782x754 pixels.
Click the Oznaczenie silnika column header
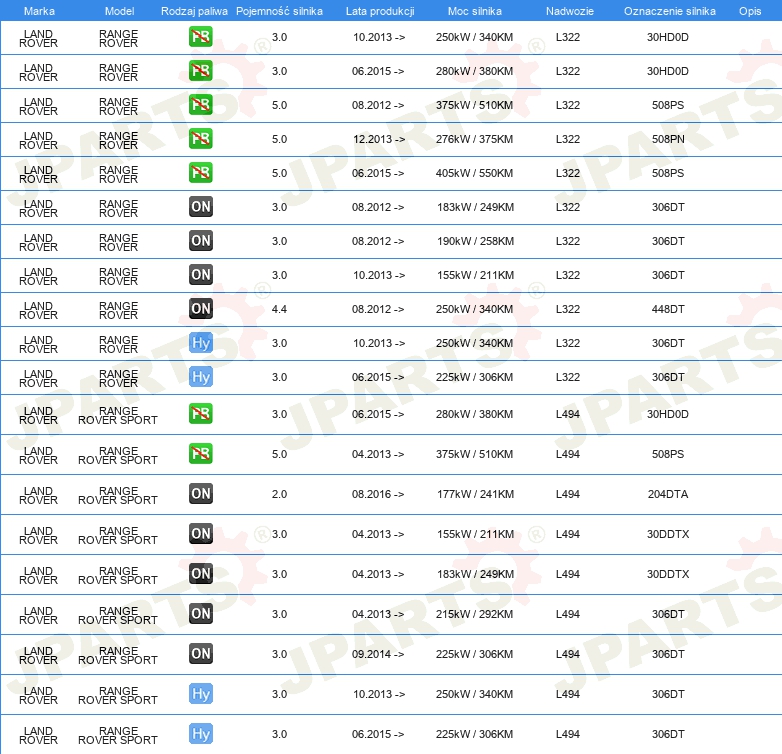point(669,11)
